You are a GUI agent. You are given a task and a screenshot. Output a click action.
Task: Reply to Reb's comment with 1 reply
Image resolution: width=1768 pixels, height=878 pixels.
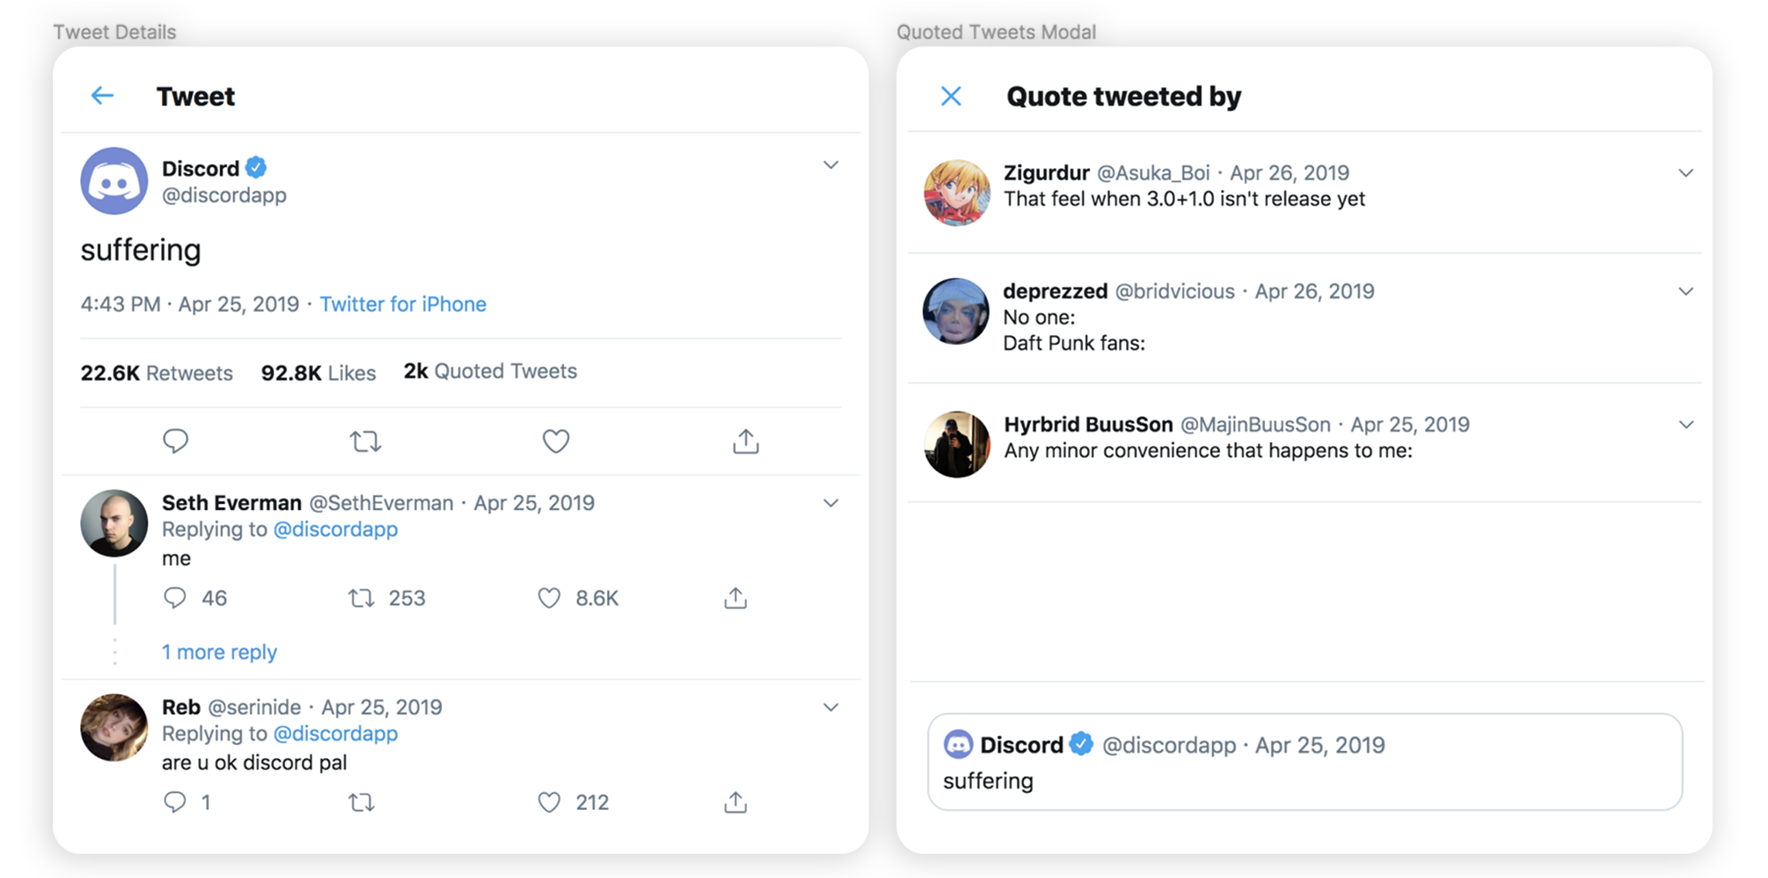[x=175, y=802]
